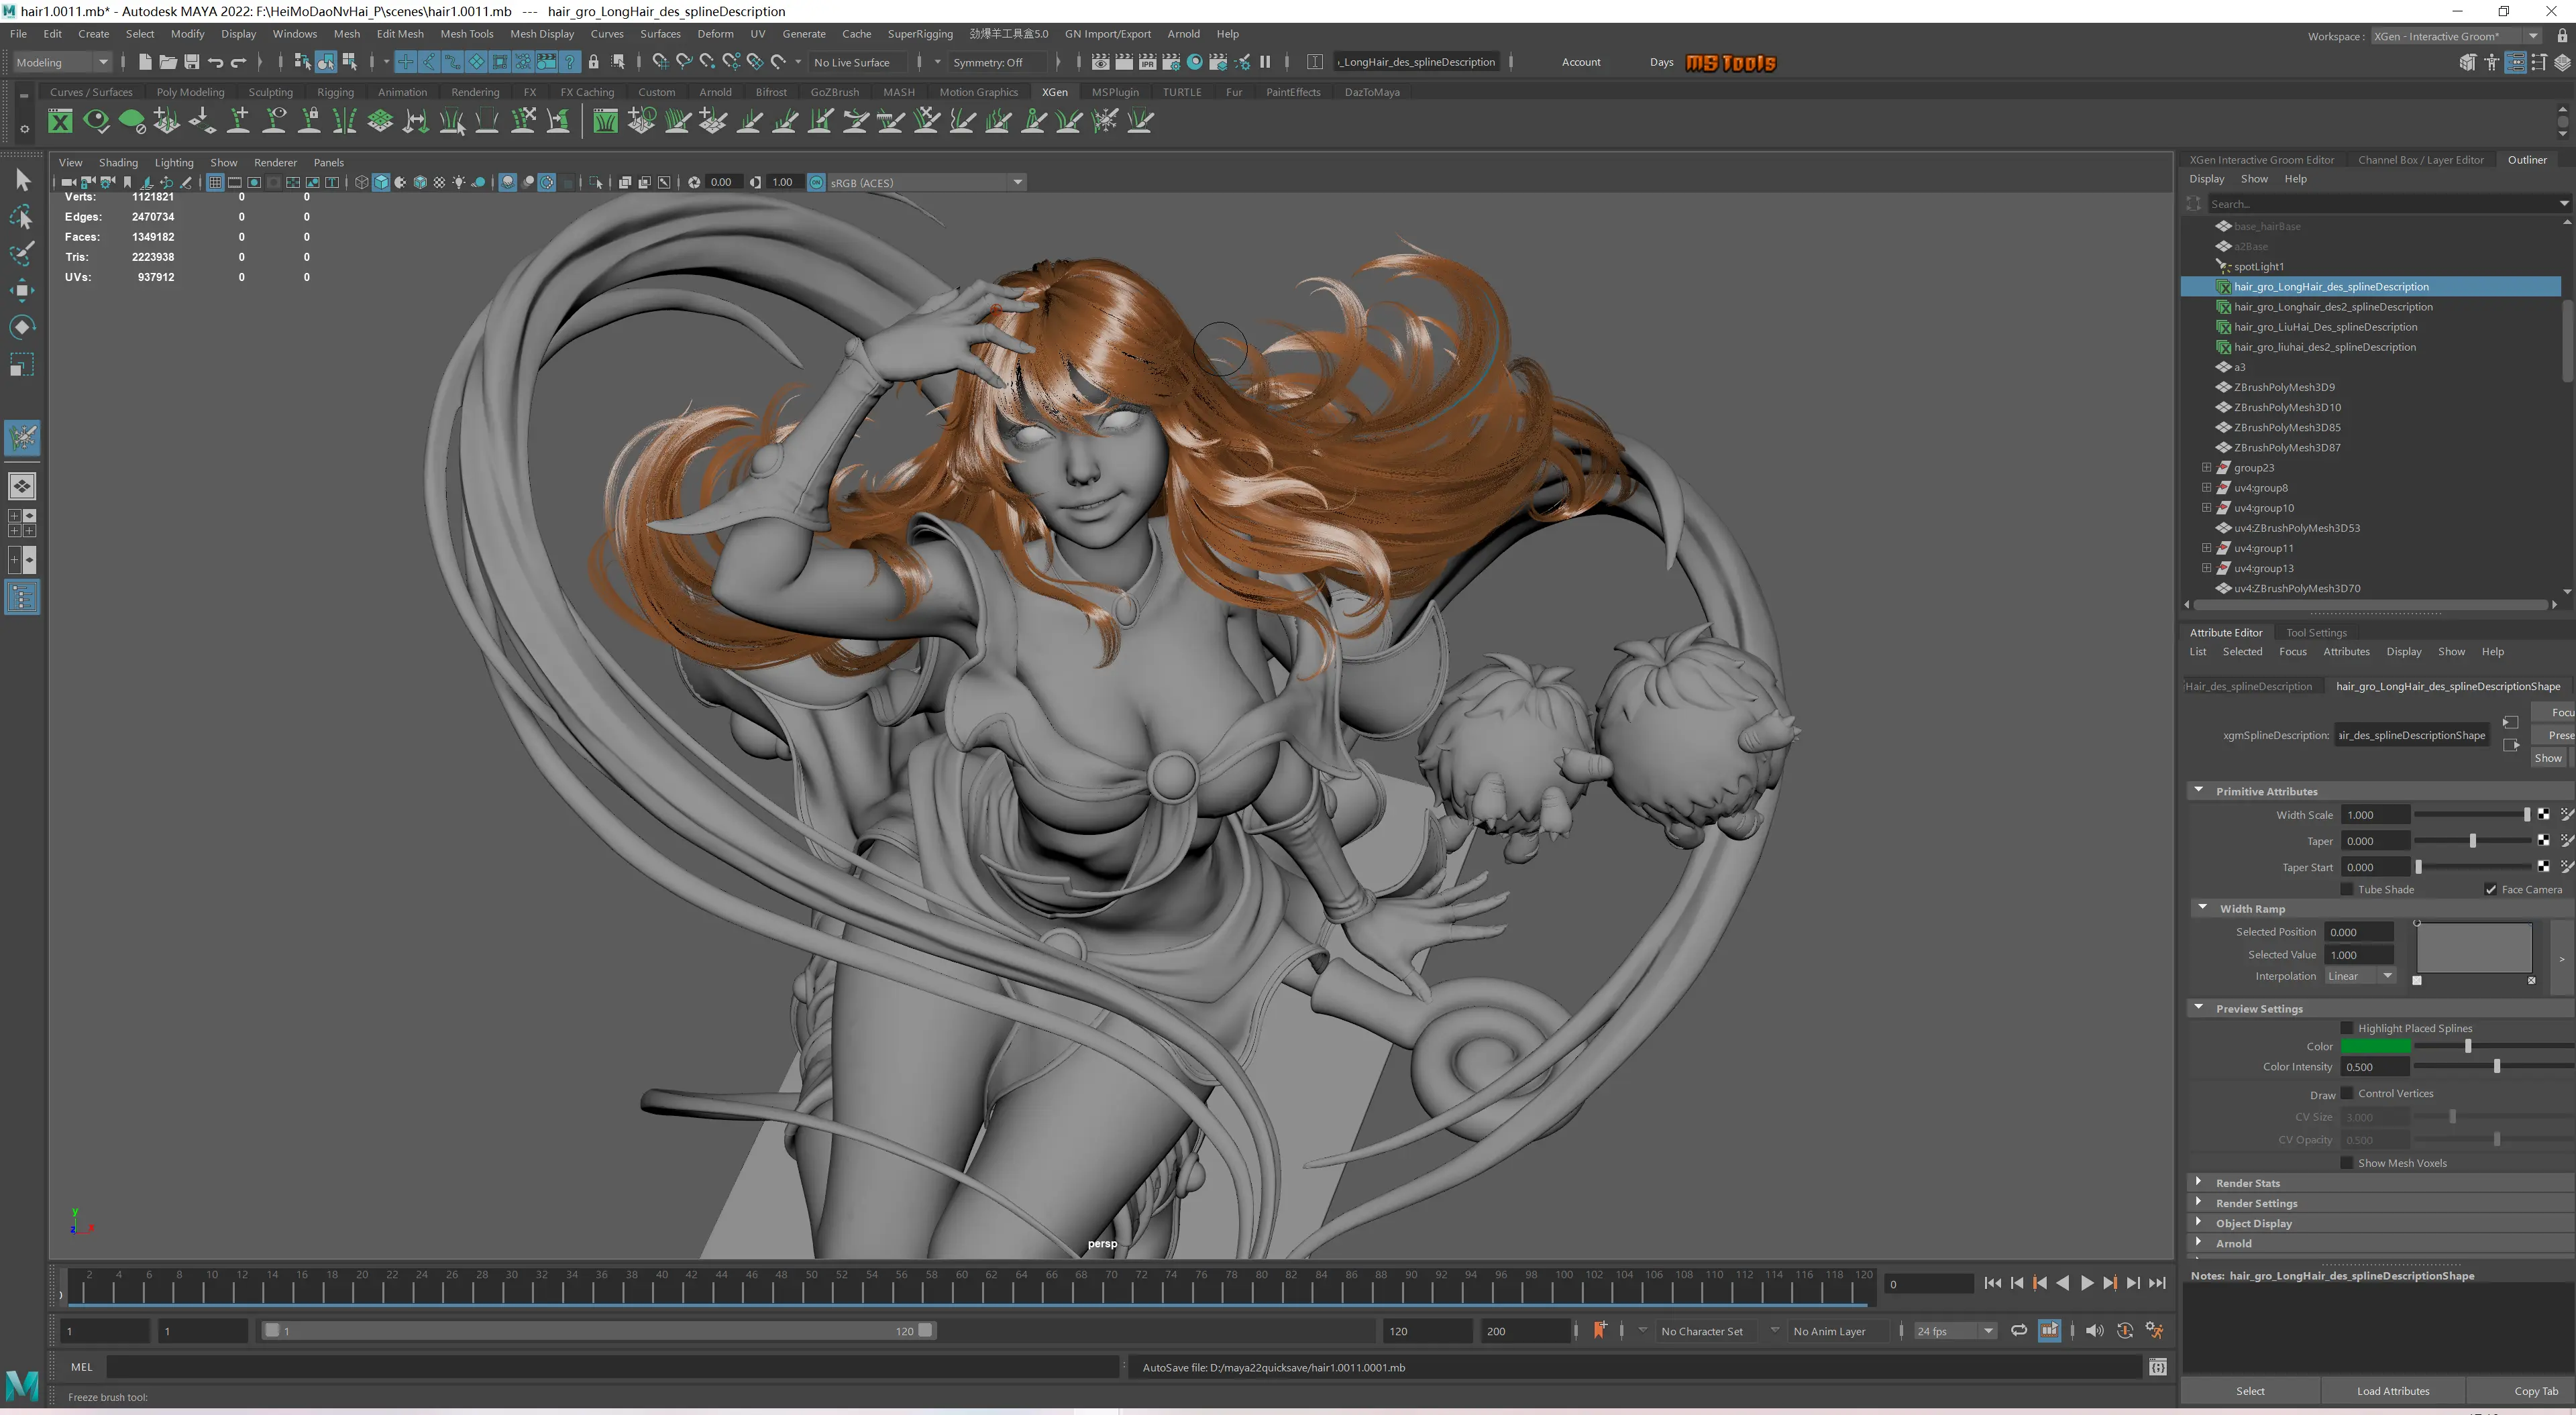Enable Highlight Placed Splines checkbox
Viewport: 2576px width, 1415px height.
2346,1028
